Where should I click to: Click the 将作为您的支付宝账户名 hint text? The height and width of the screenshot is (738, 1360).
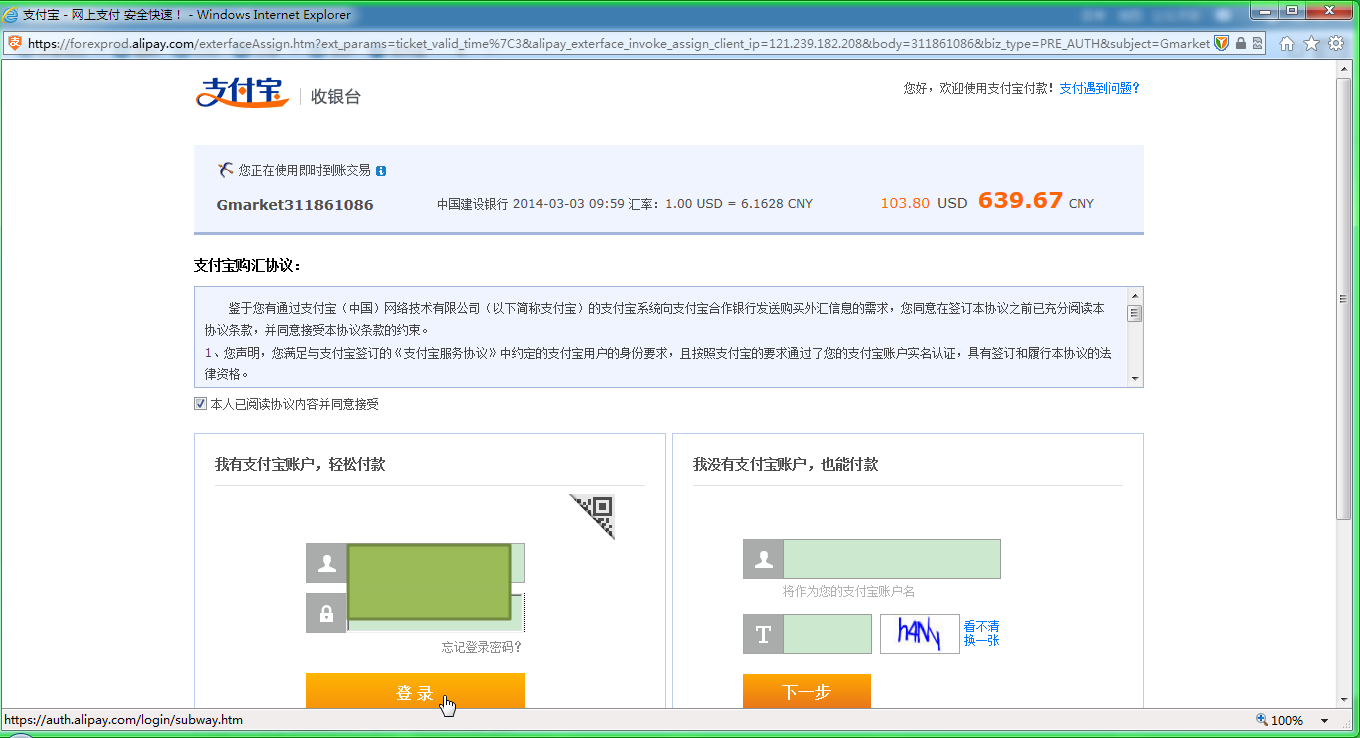pos(849,591)
